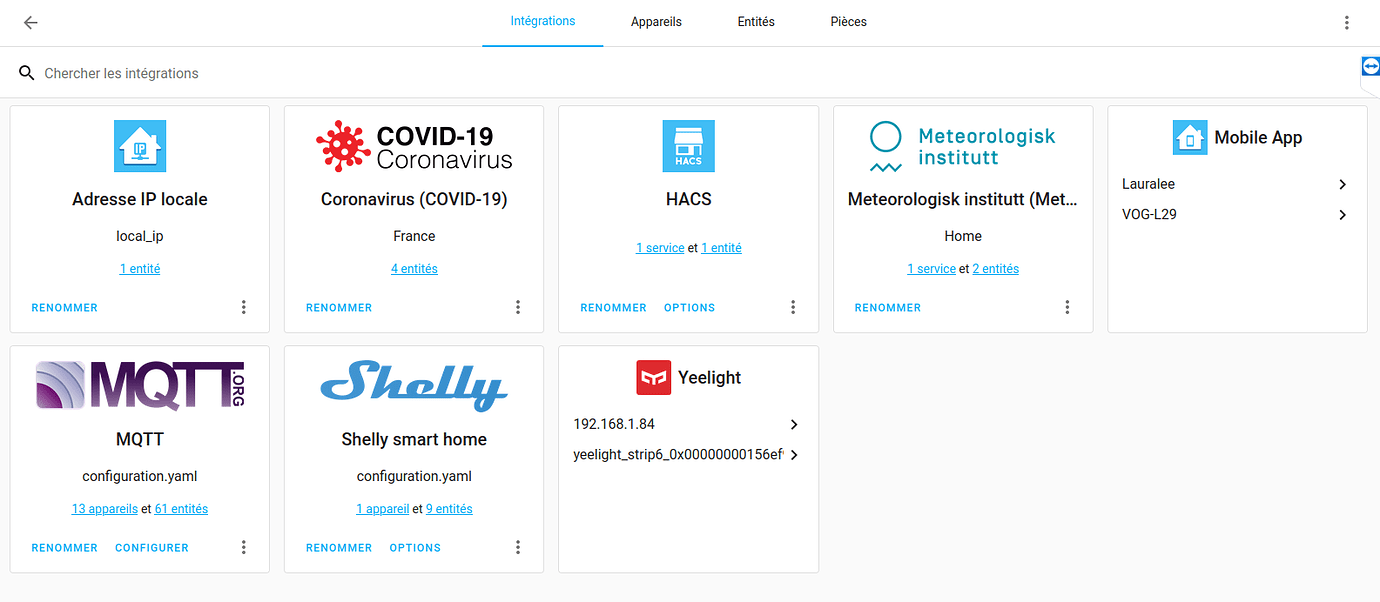Click CONFIGURER on the MQTT card

point(152,548)
